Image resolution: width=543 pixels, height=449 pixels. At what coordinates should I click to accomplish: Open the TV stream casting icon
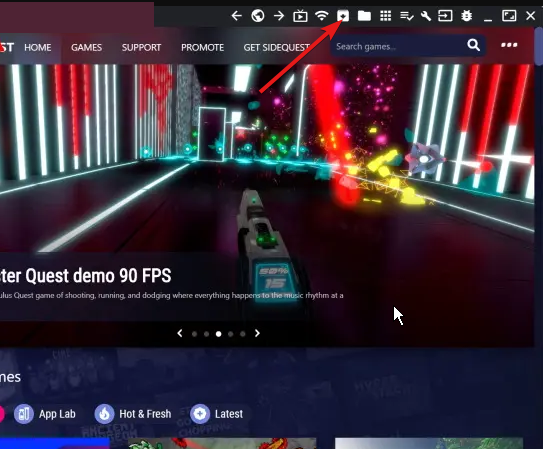300,16
